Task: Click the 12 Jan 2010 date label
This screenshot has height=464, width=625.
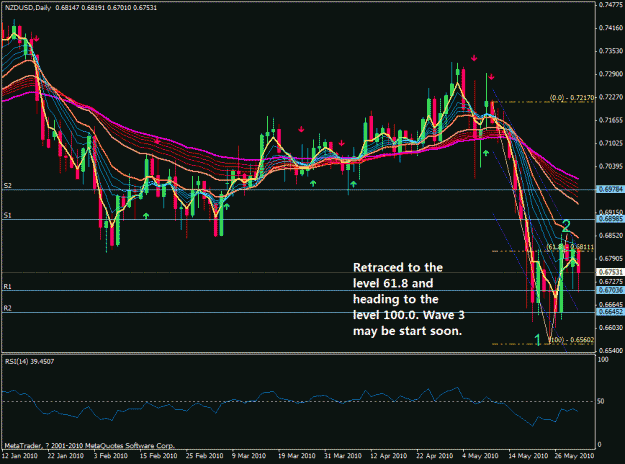Action: click(x=20, y=456)
